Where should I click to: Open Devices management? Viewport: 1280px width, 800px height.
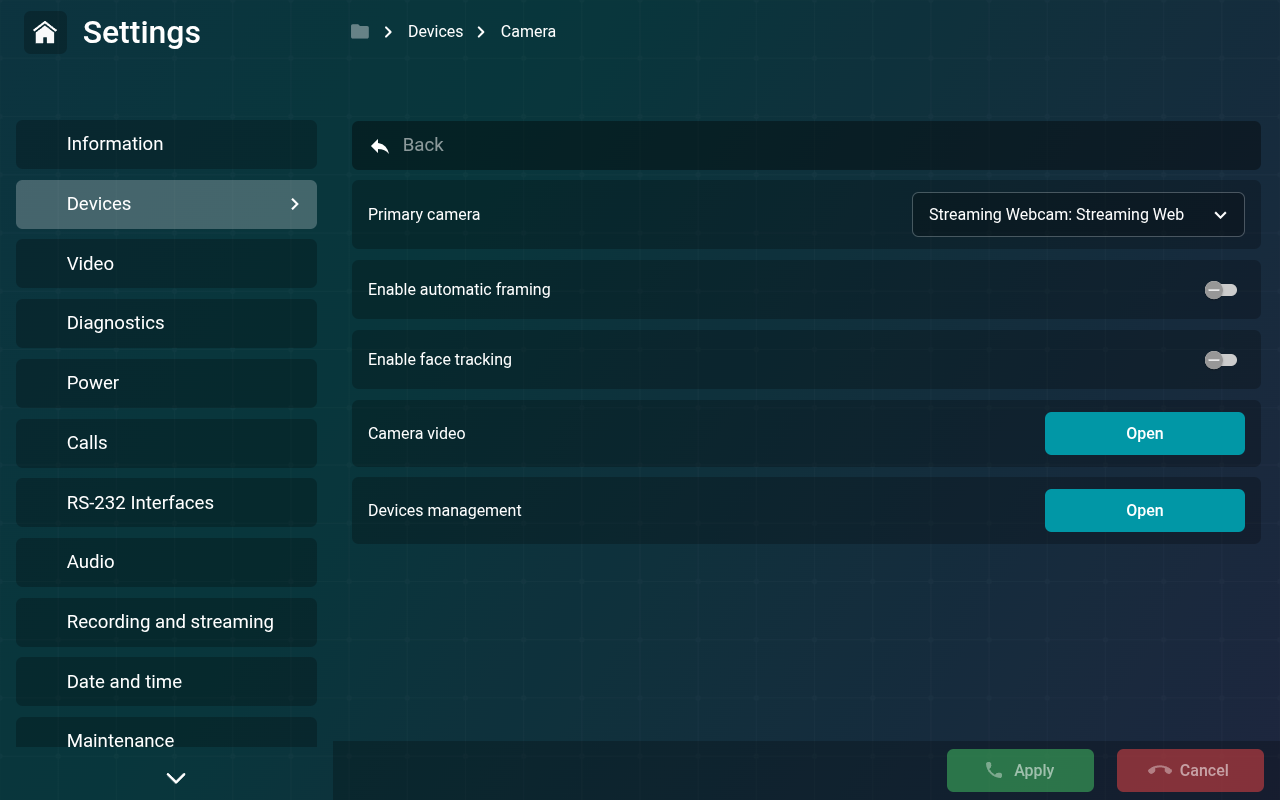pos(1145,510)
